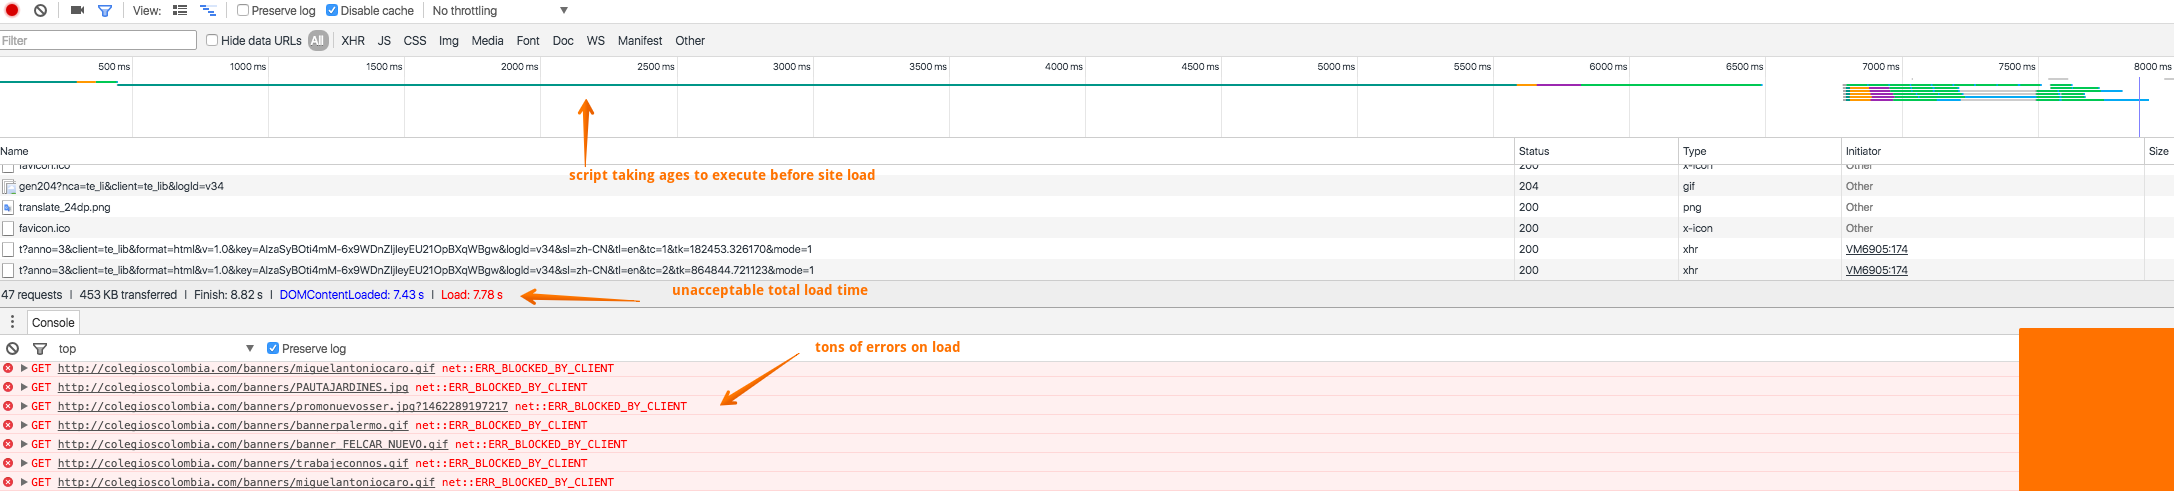Check Hide data URLs
2174x491 pixels.
(x=212, y=40)
